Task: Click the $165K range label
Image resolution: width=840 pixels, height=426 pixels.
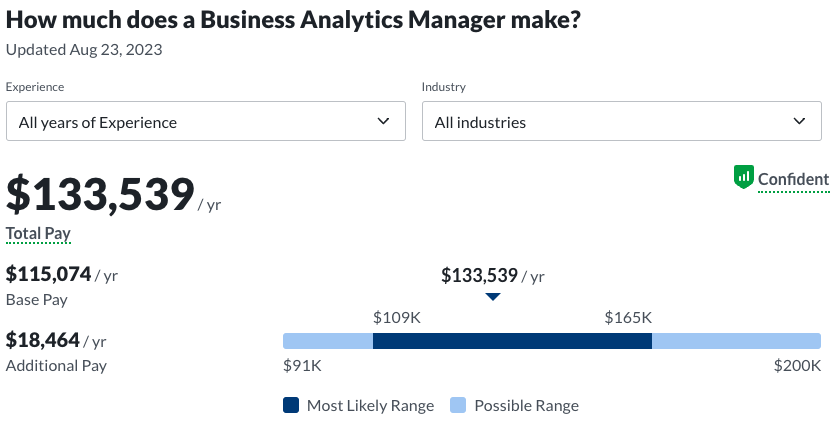Action: coord(628,317)
